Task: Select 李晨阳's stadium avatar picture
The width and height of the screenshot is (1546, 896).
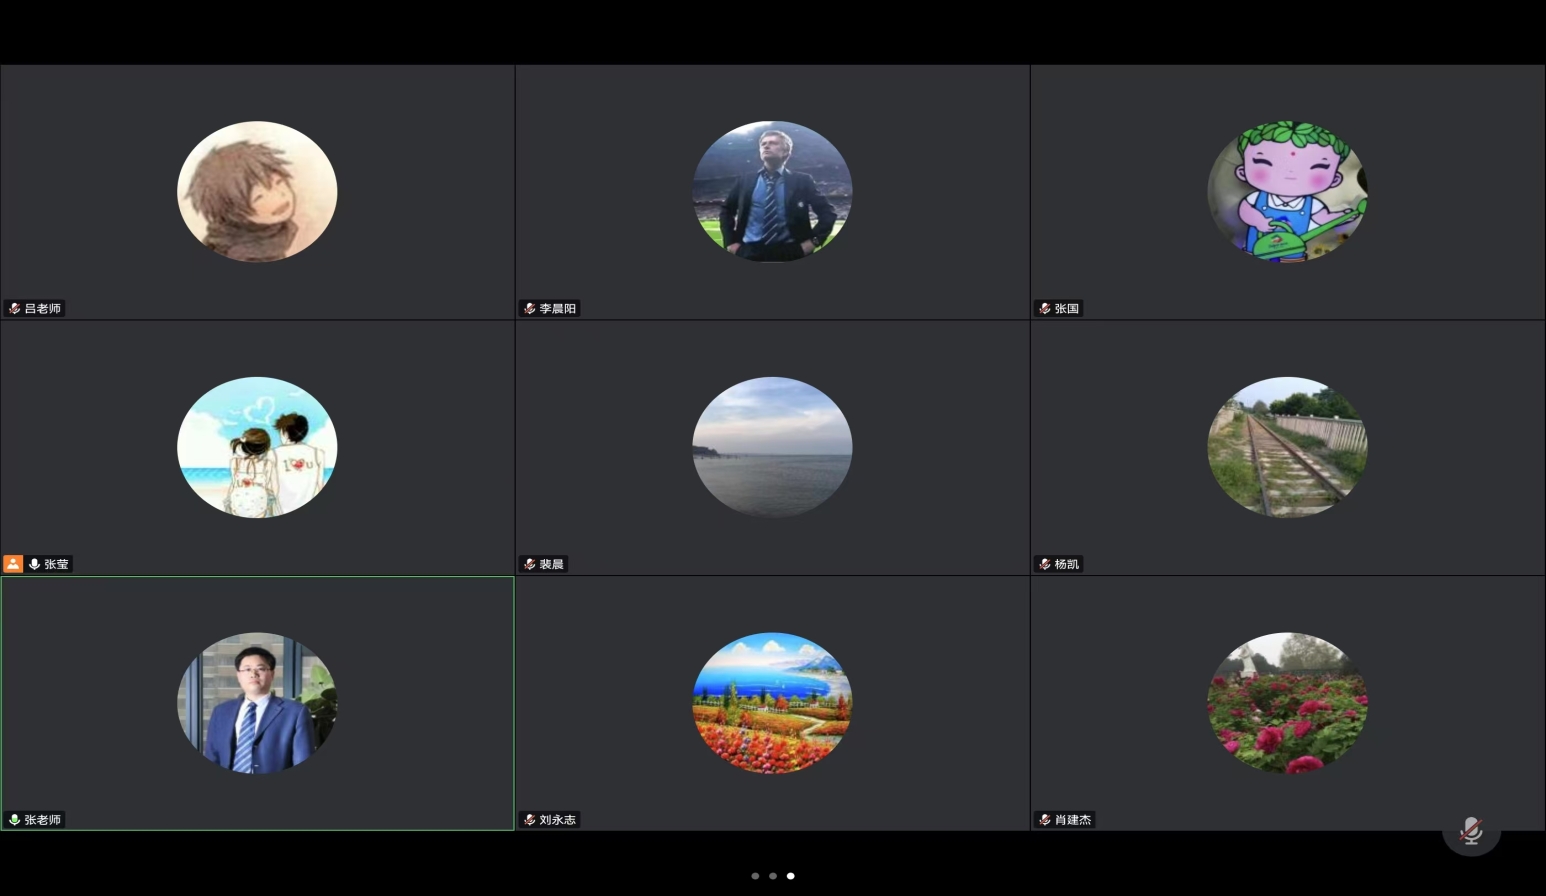Action: [x=772, y=192]
